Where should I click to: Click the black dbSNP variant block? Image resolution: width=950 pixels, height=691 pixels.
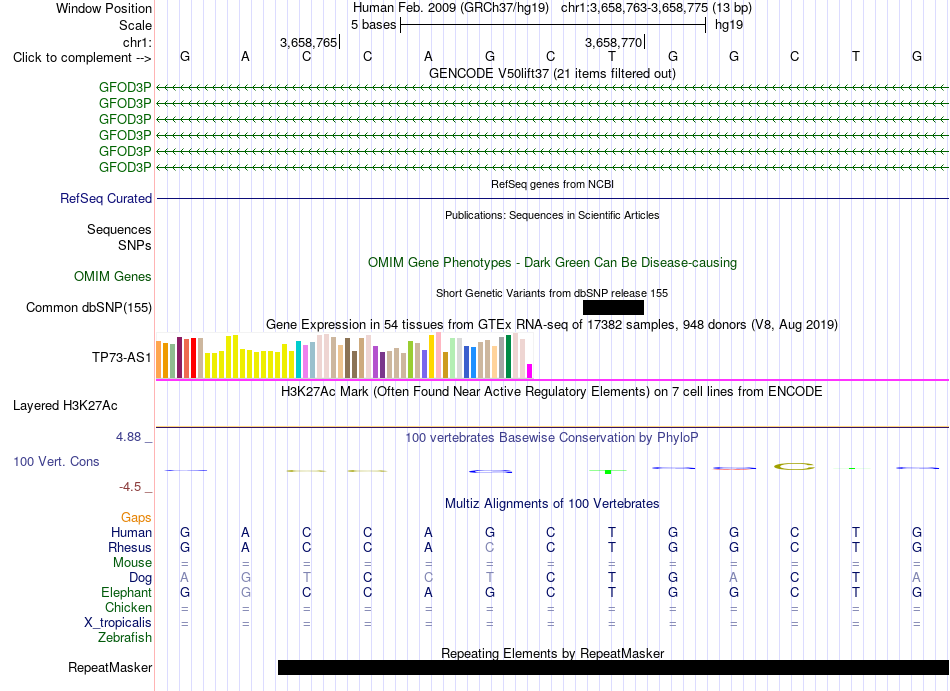(613, 308)
